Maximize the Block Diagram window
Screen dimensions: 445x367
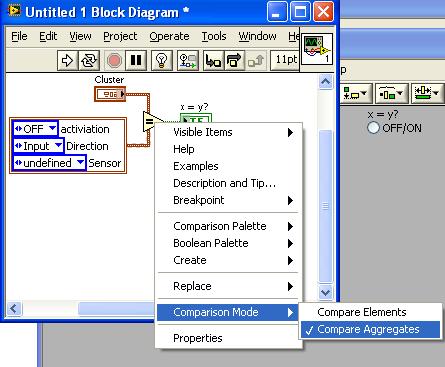[x=300, y=12]
